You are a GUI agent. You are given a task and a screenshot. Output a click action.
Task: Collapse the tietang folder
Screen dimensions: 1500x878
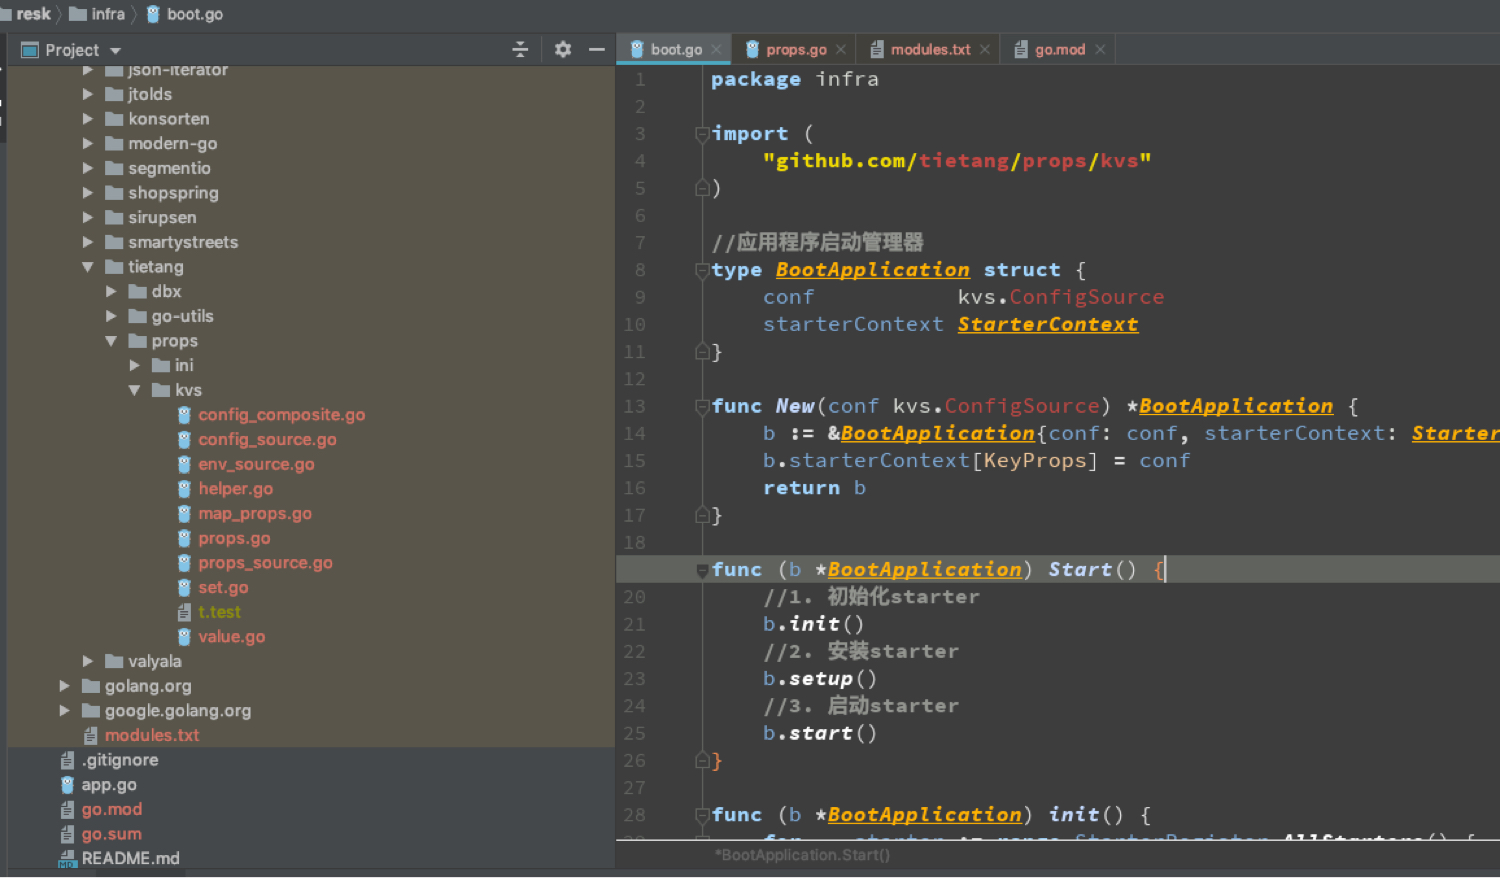pyautogui.click(x=88, y=267)
